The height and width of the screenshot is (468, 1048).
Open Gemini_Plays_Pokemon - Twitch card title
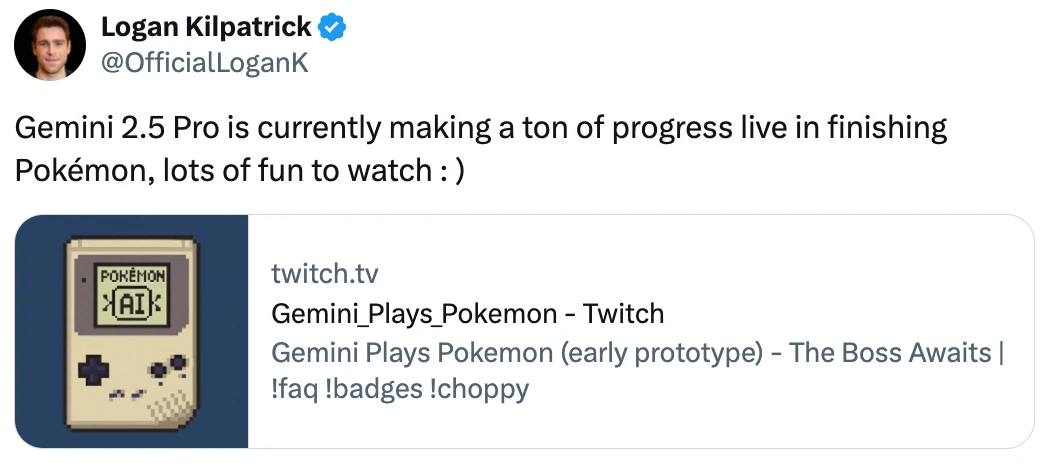pos(467,313)
